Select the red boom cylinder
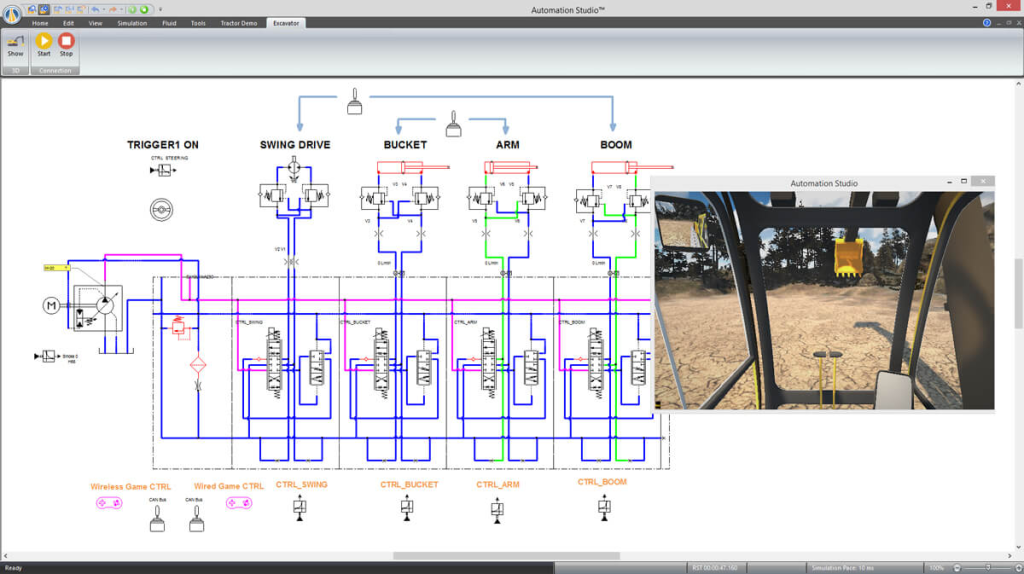 click(631, 168)
